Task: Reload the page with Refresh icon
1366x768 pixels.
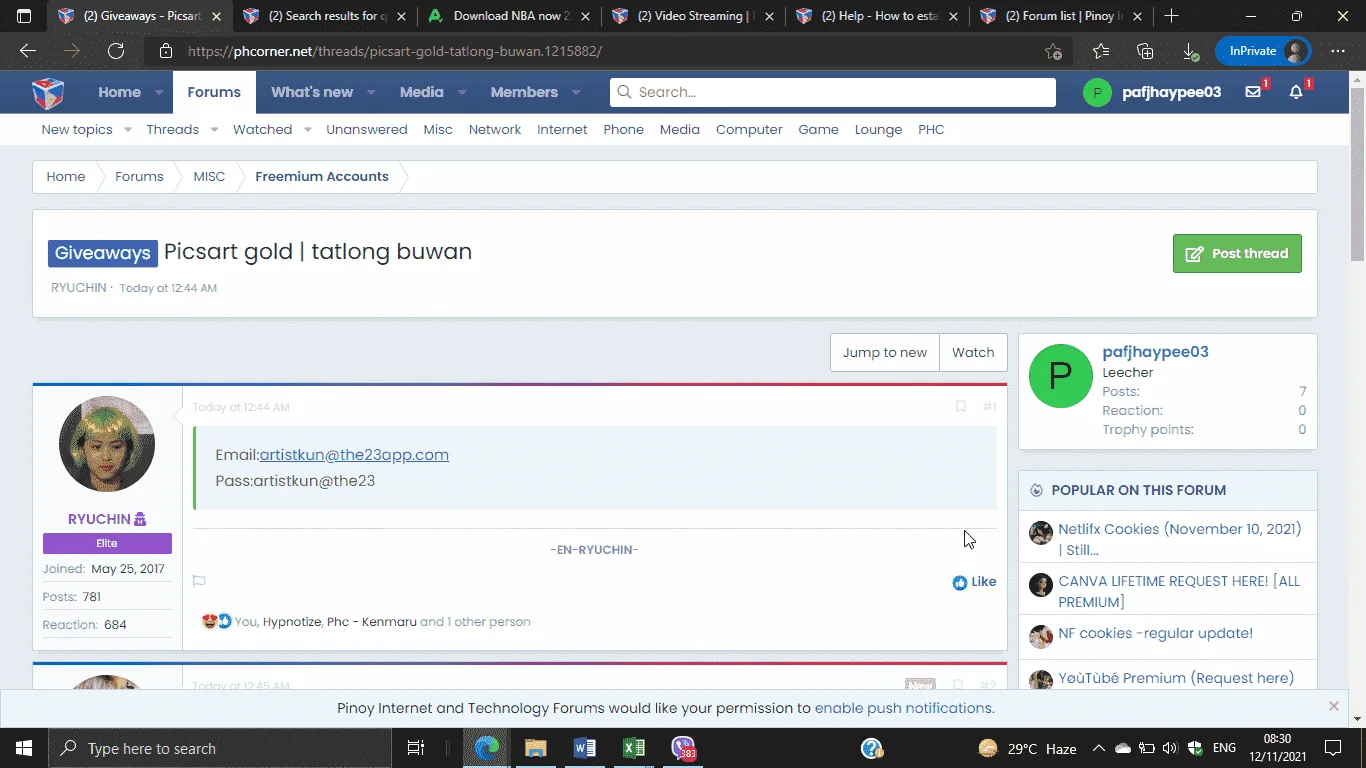Action: coord(116,51)
